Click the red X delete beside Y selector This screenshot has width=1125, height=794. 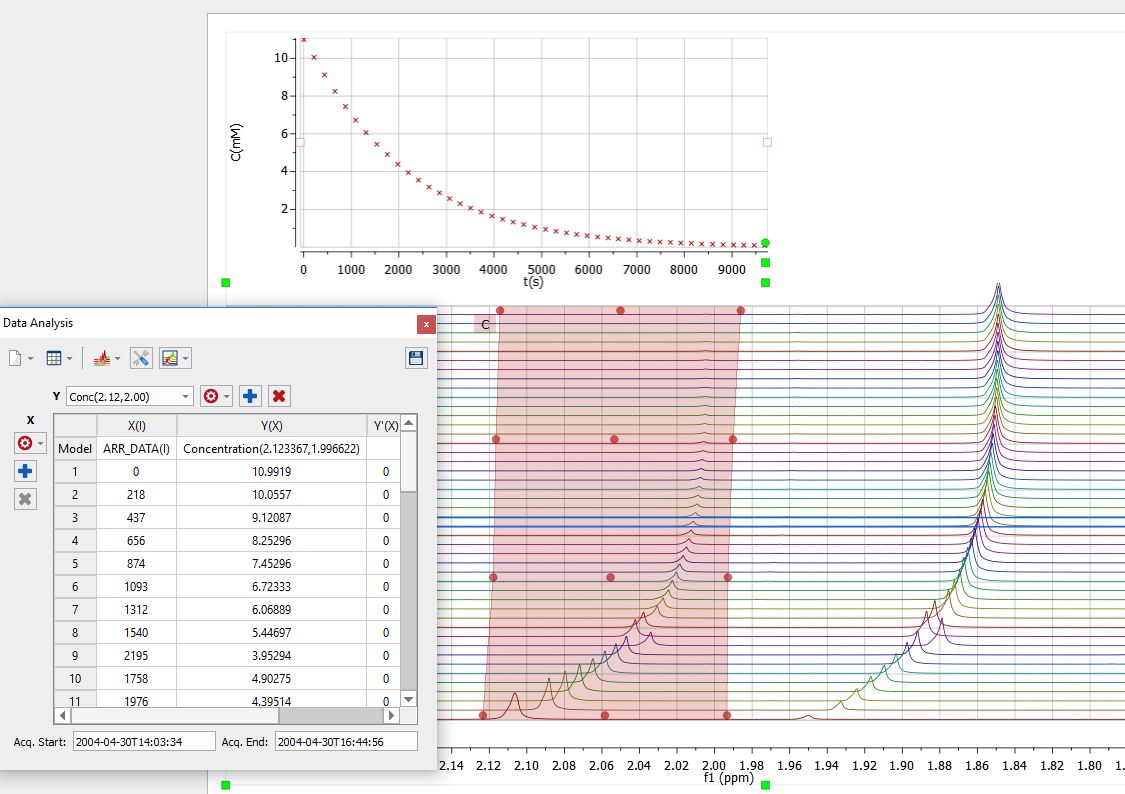pos(279,396)
